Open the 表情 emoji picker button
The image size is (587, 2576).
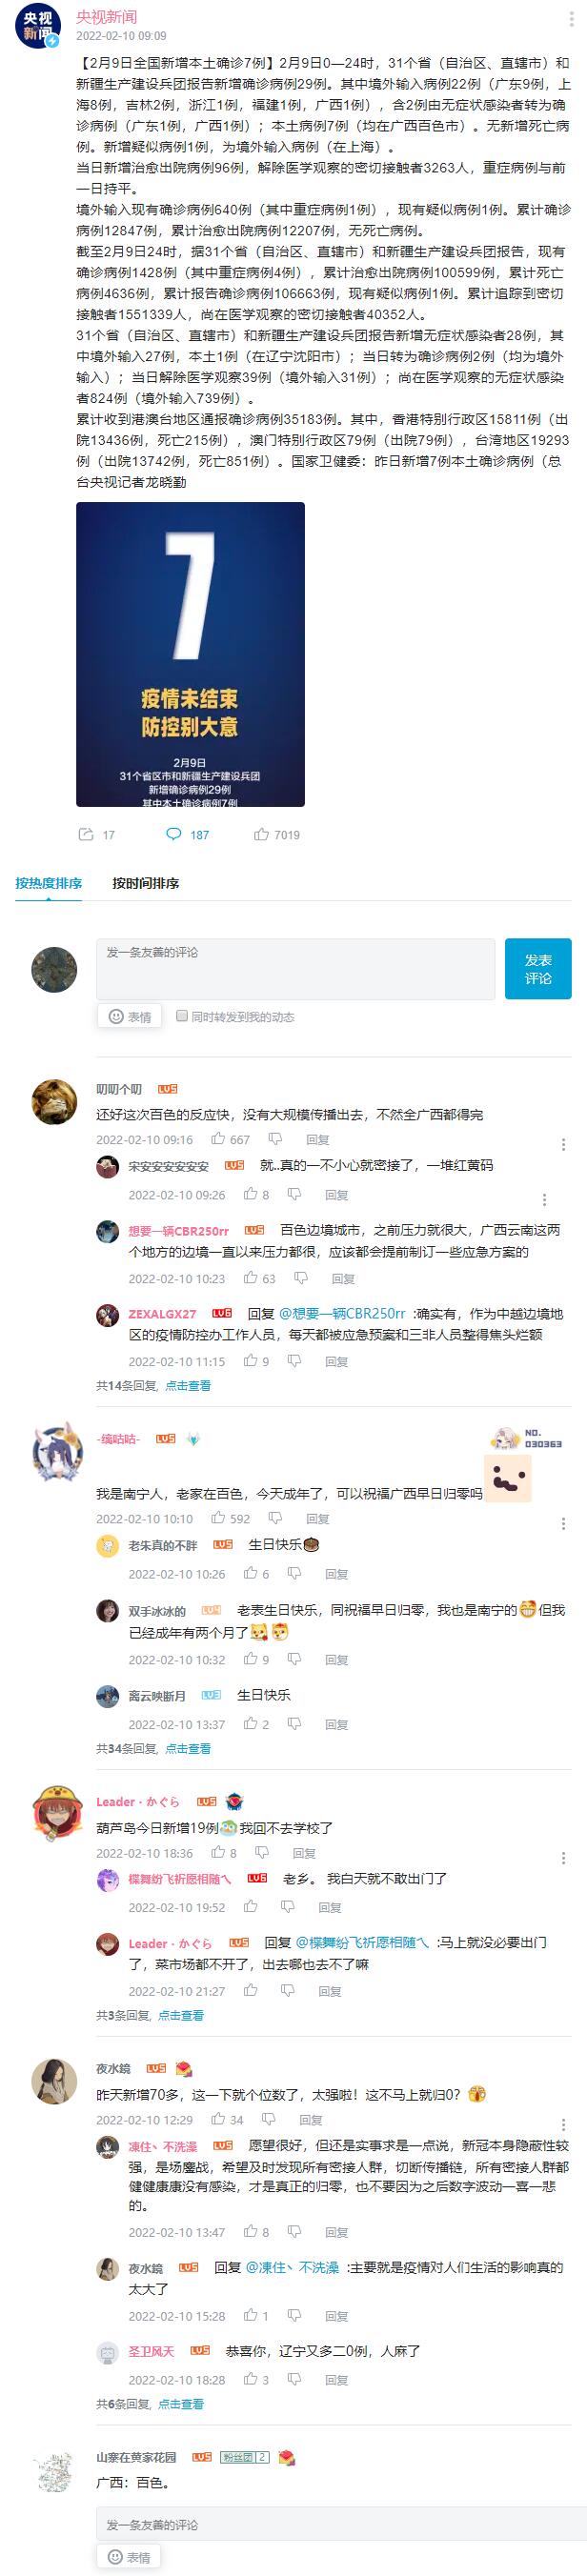(x=130, y=1017)
